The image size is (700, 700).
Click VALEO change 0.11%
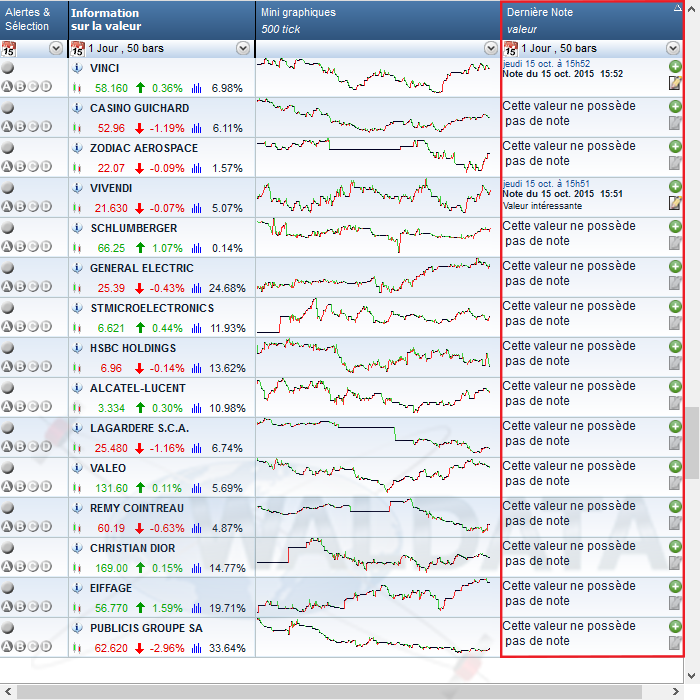167,488
